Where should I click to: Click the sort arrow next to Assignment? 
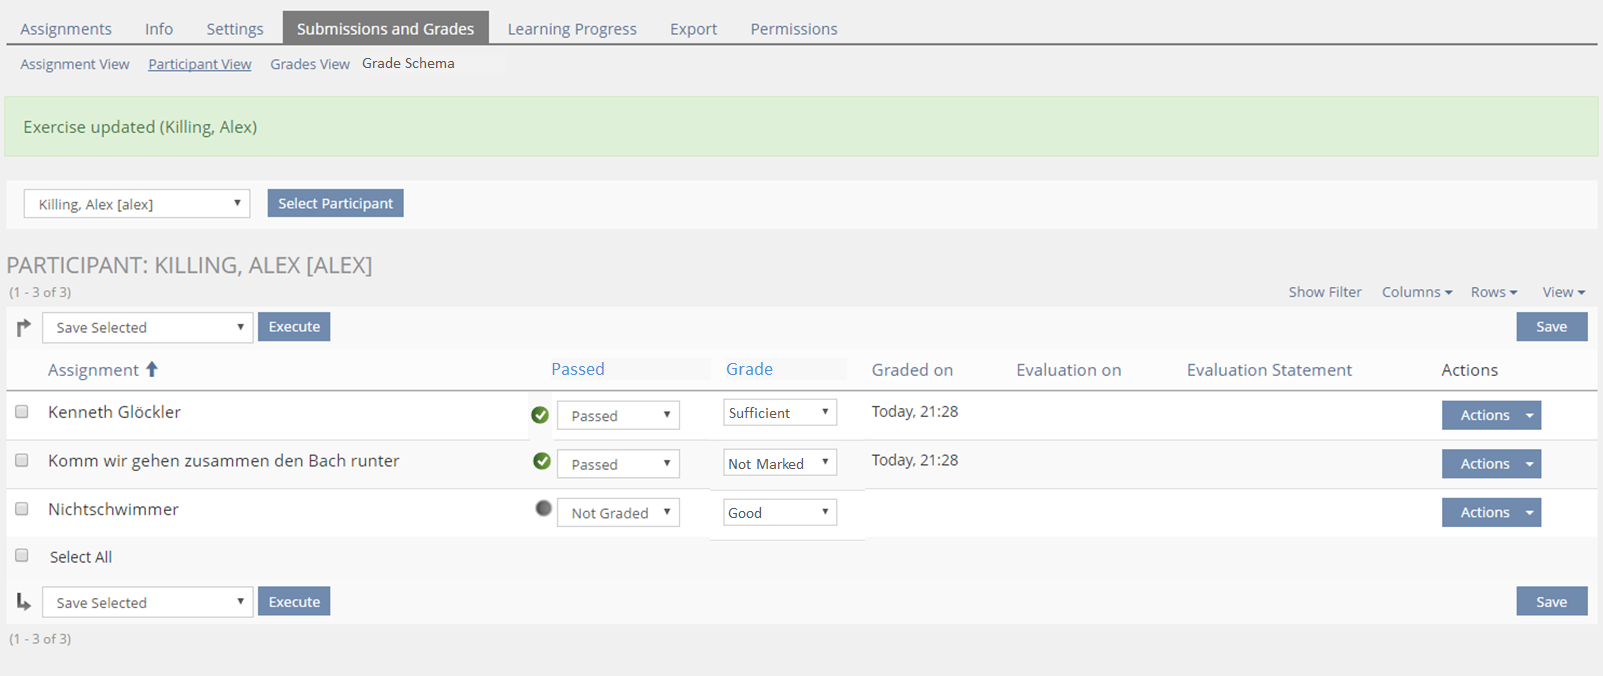tap(152, 369)
